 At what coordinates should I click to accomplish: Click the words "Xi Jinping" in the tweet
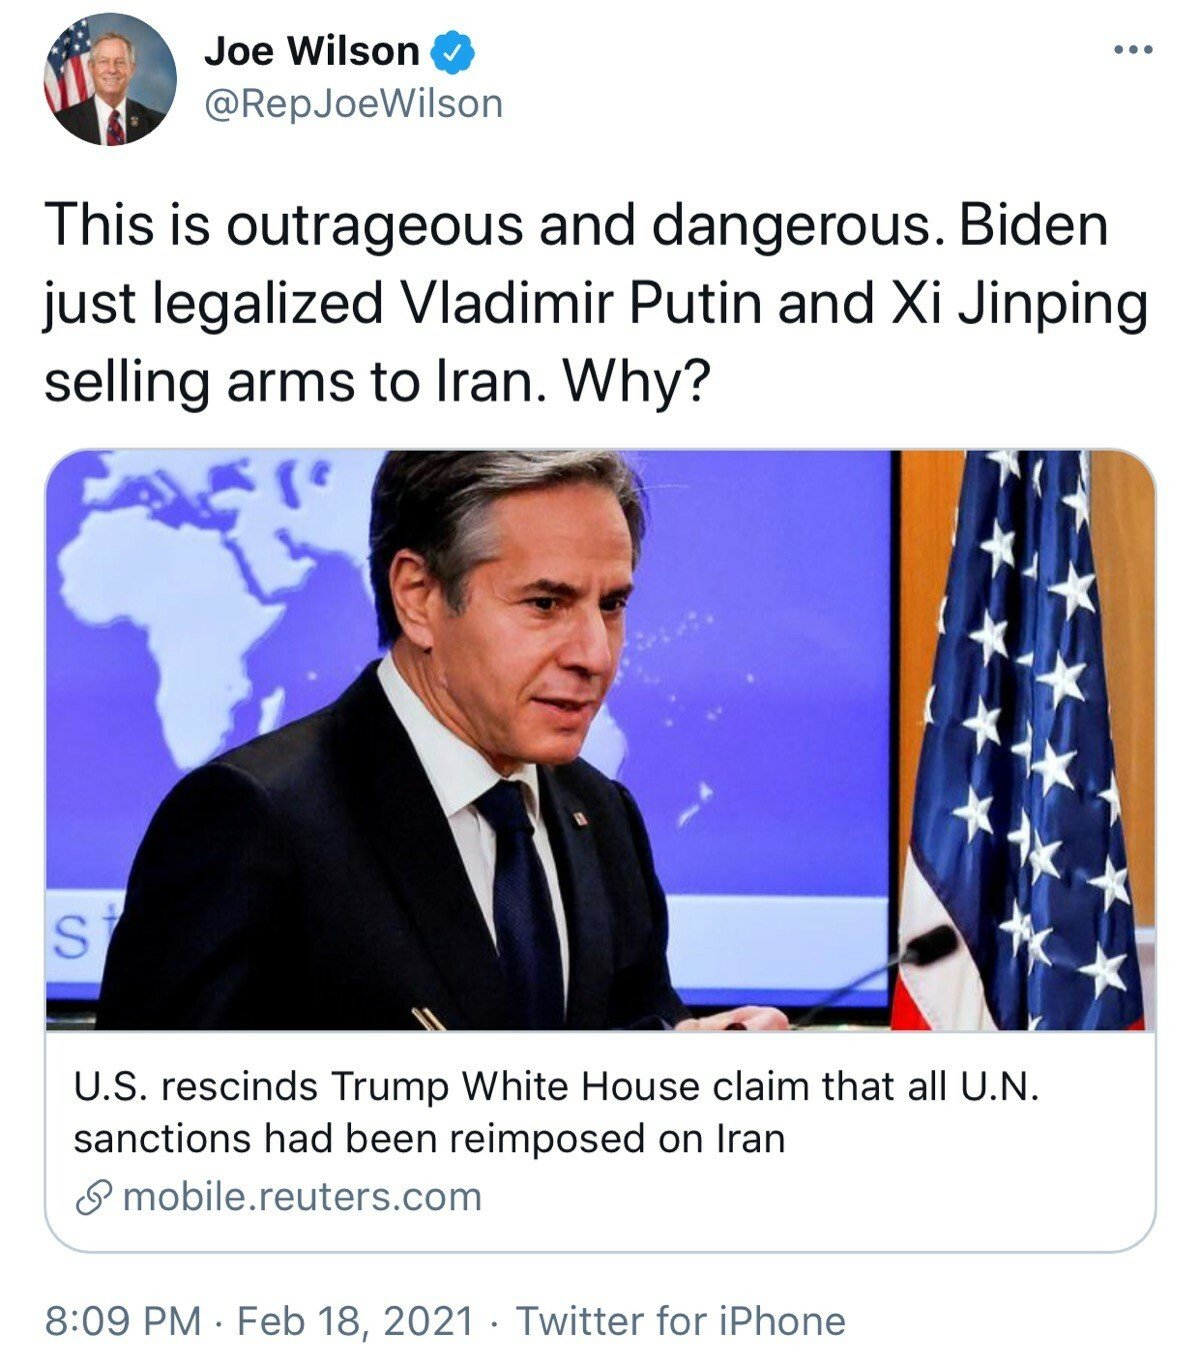tap(1018, 303)
